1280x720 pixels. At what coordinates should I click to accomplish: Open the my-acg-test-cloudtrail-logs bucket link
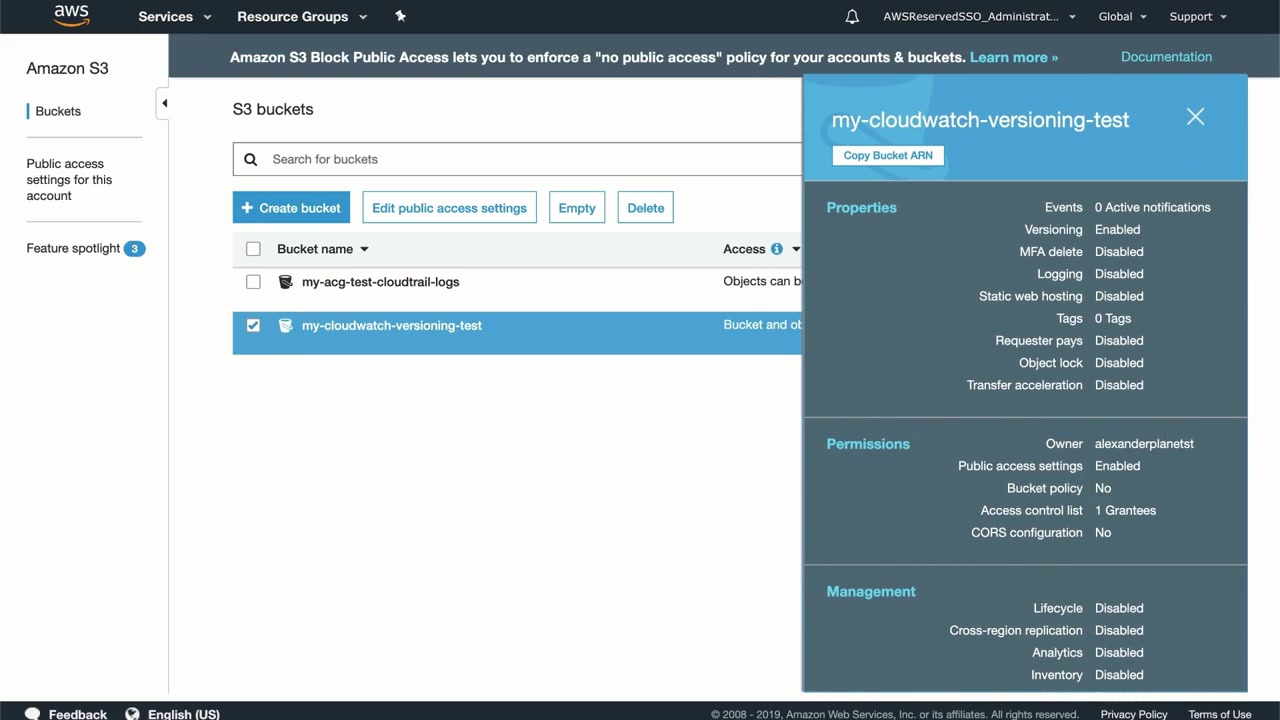381,282
